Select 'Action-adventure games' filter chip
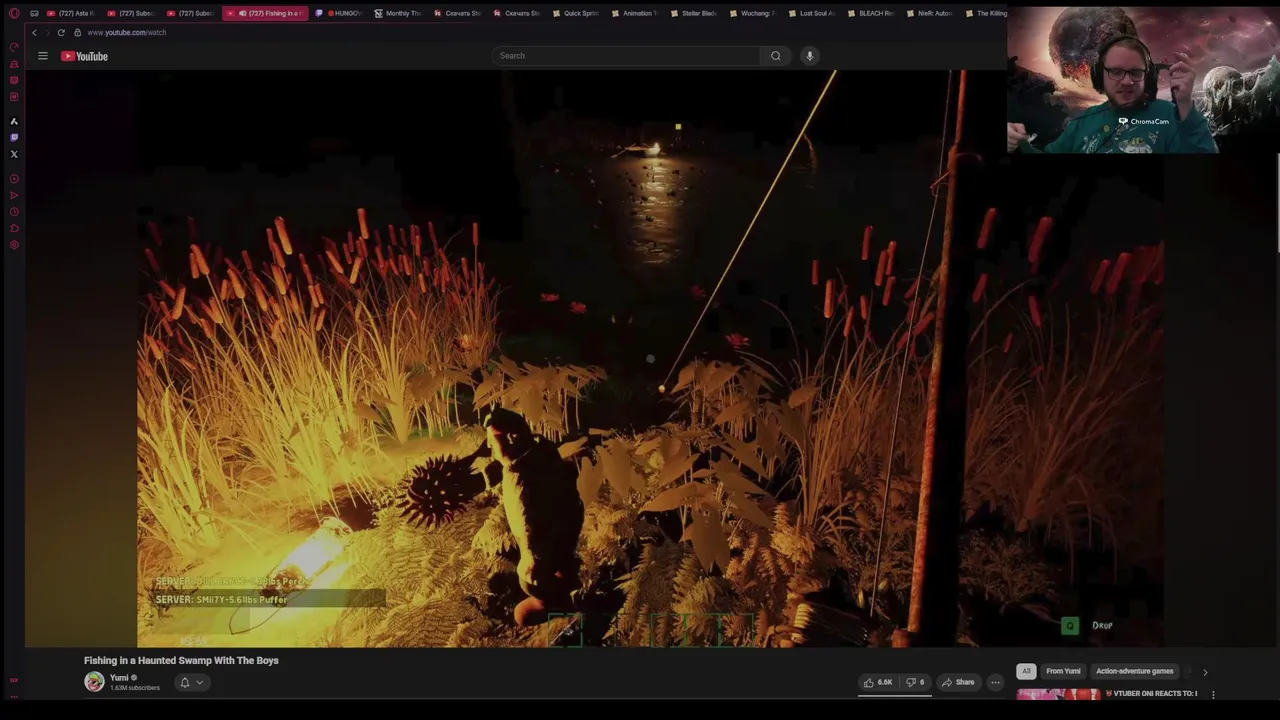The image size is (1280, 720). pyautogui.click(x=1134, y=671)
